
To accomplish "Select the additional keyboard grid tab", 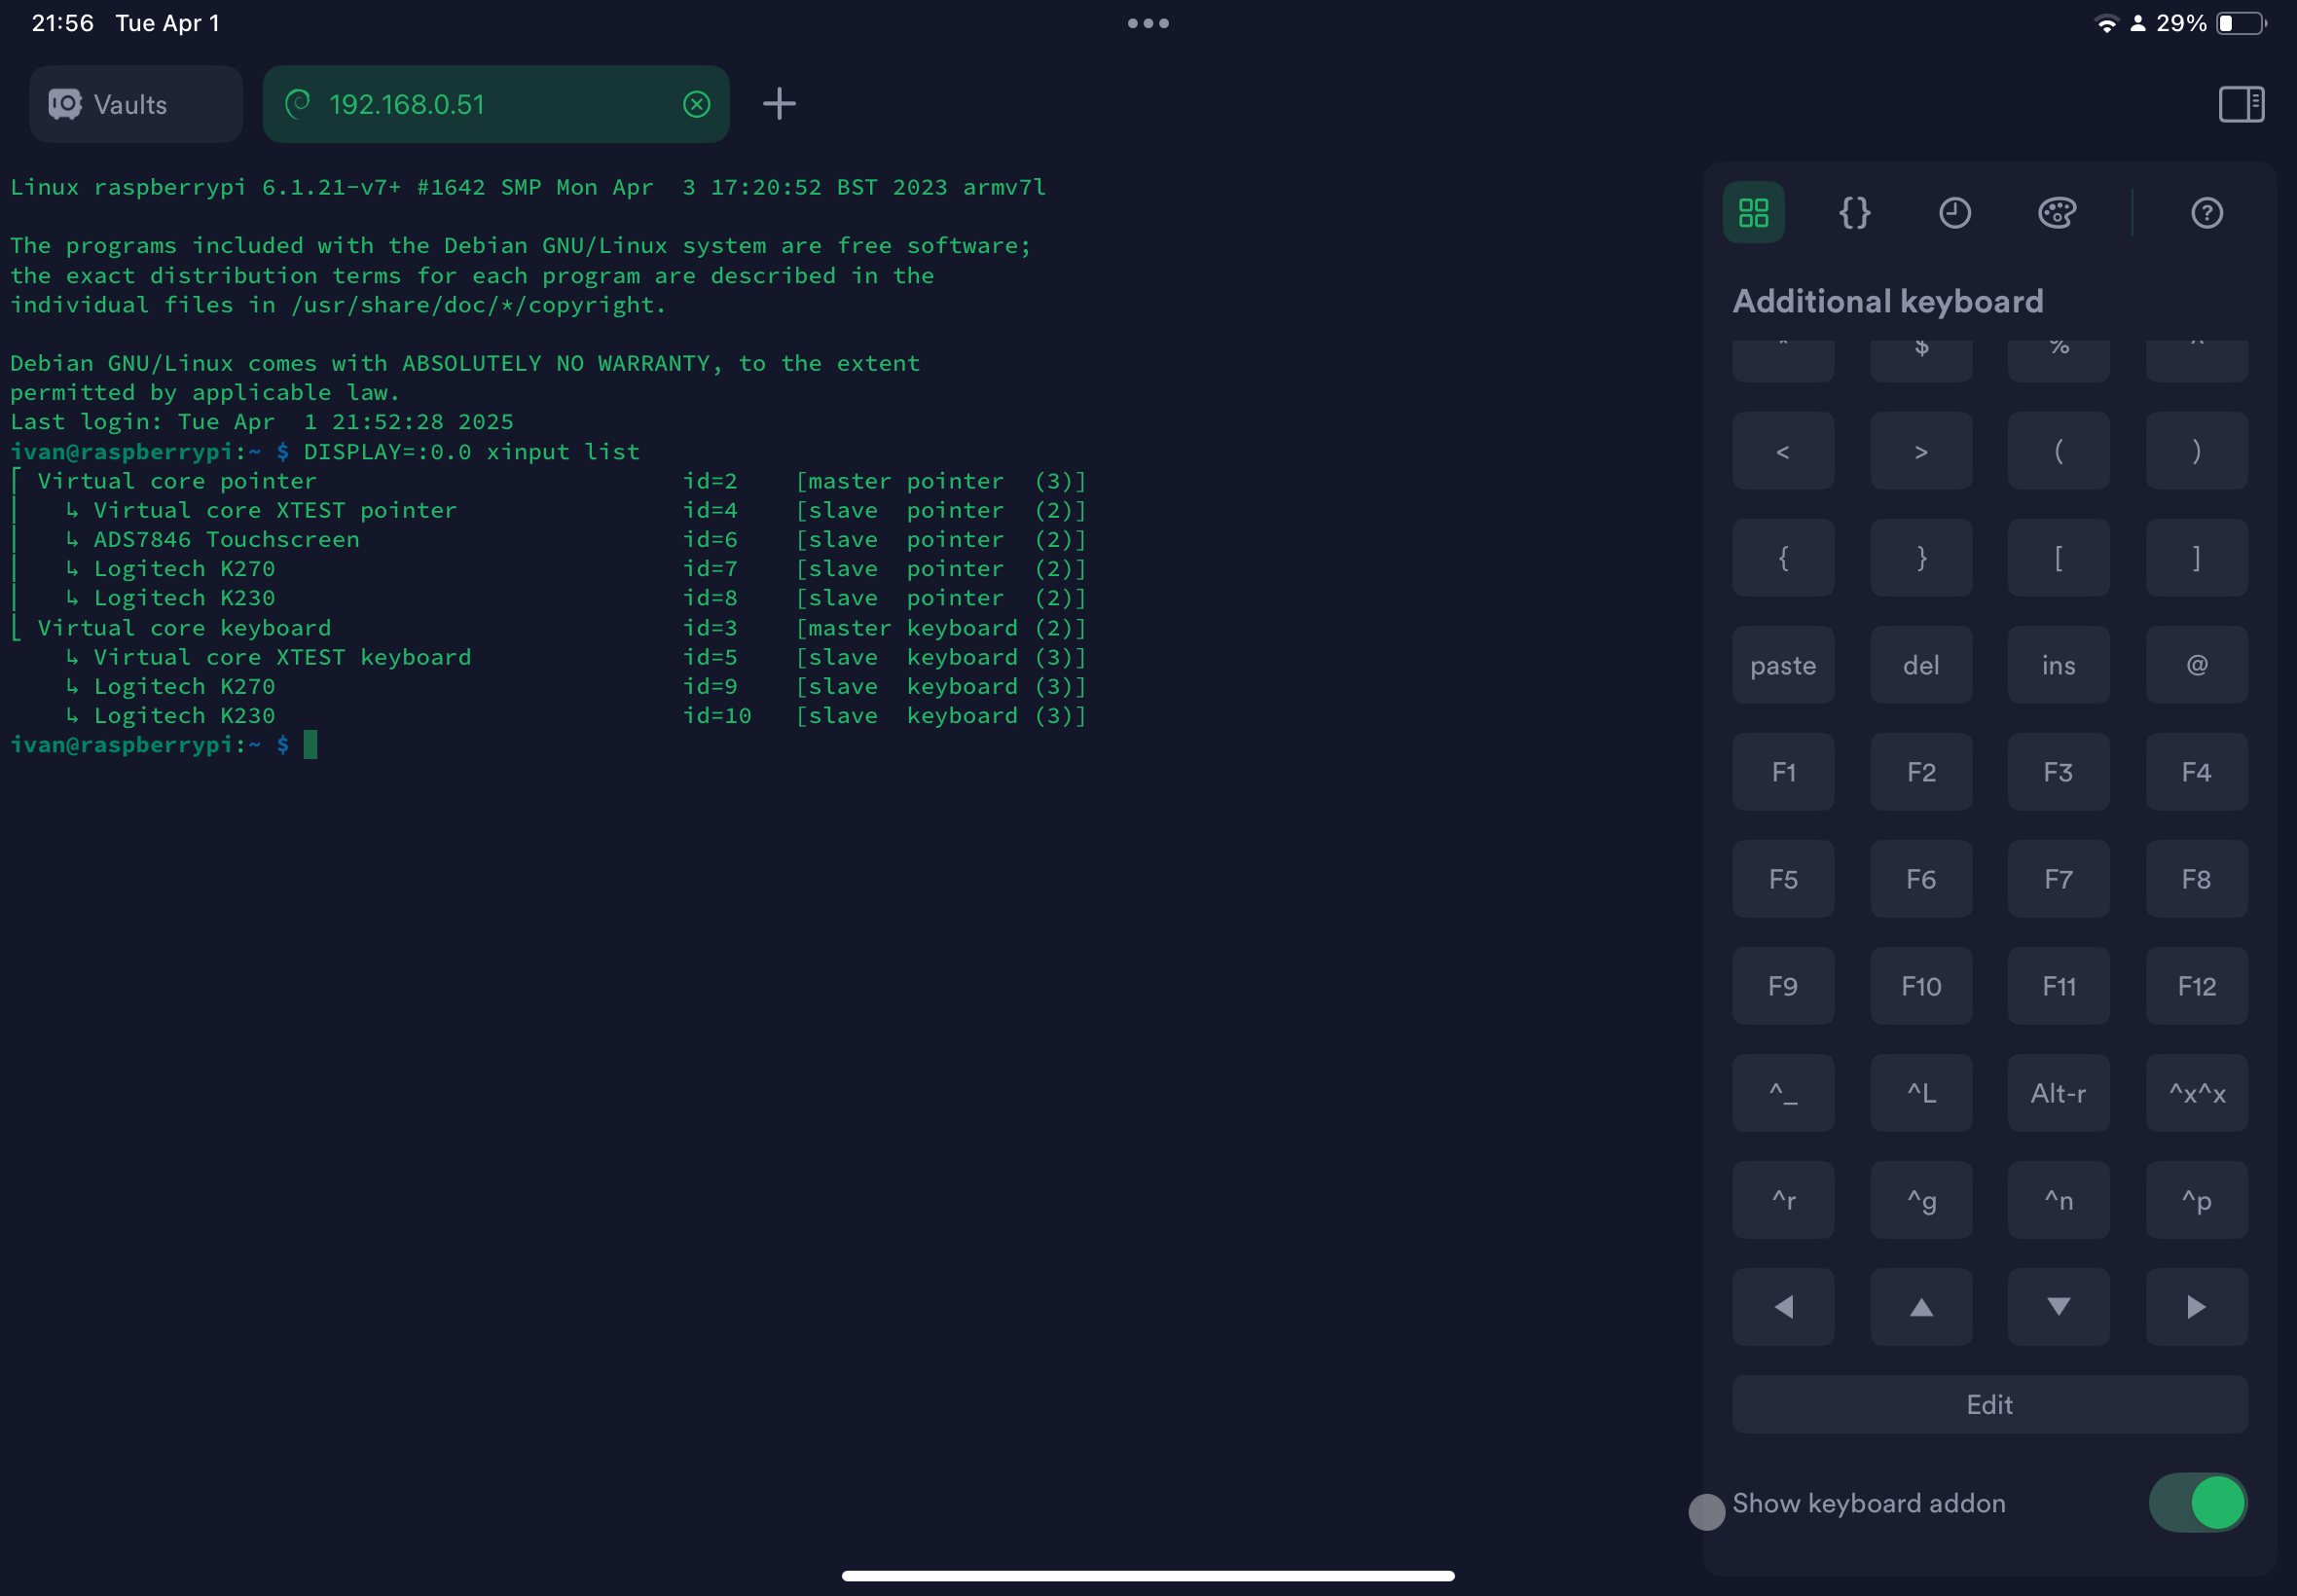I will click(1753, 212).
